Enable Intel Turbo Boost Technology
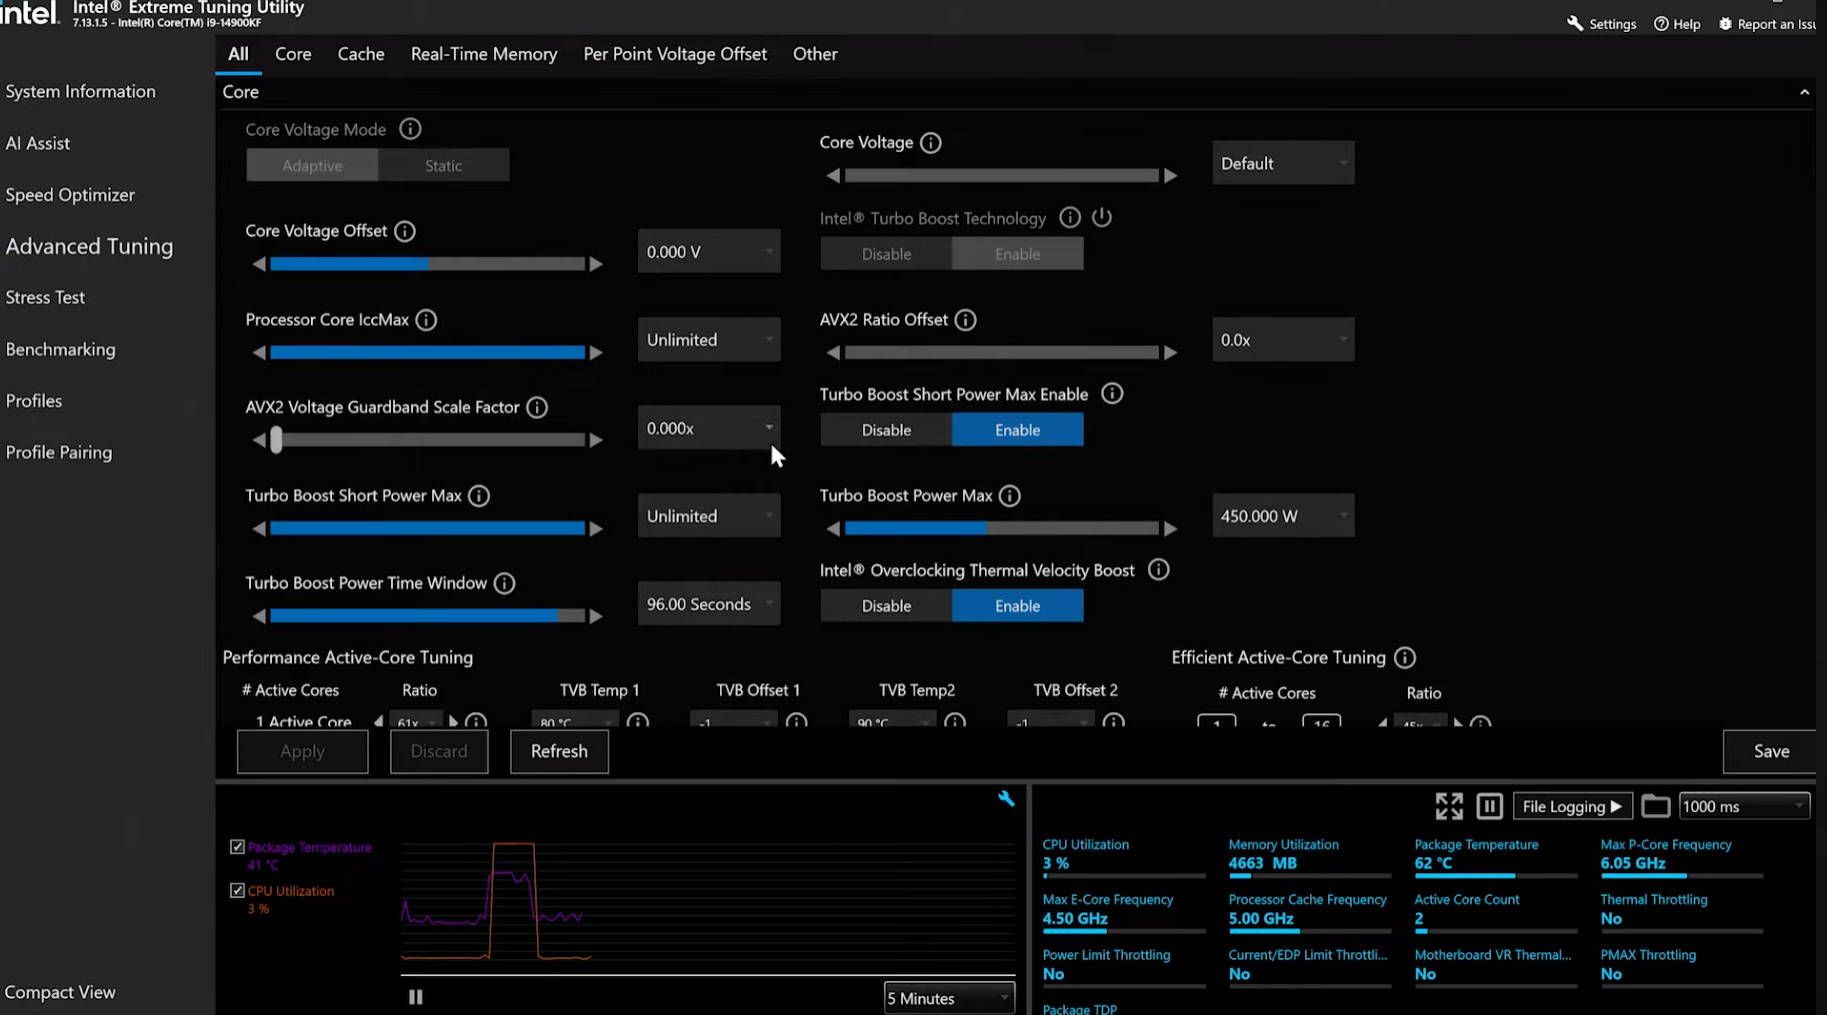This screenshot has width=1827, height=1015. [1017, 254]
